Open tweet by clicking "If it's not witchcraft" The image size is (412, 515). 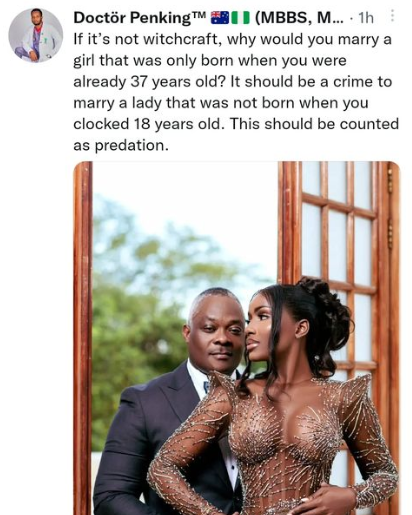149,40
